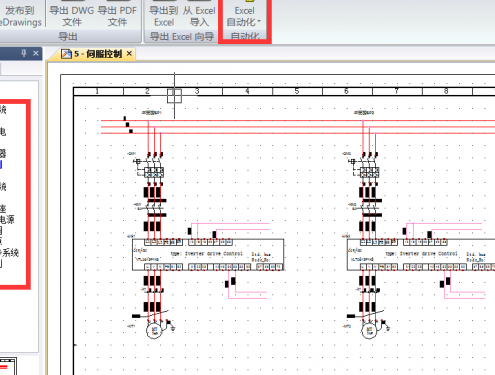Toggle the side panel pin icon
Image resolution: width=495 pixels, height=375 pixels.
tap(24, 53)
